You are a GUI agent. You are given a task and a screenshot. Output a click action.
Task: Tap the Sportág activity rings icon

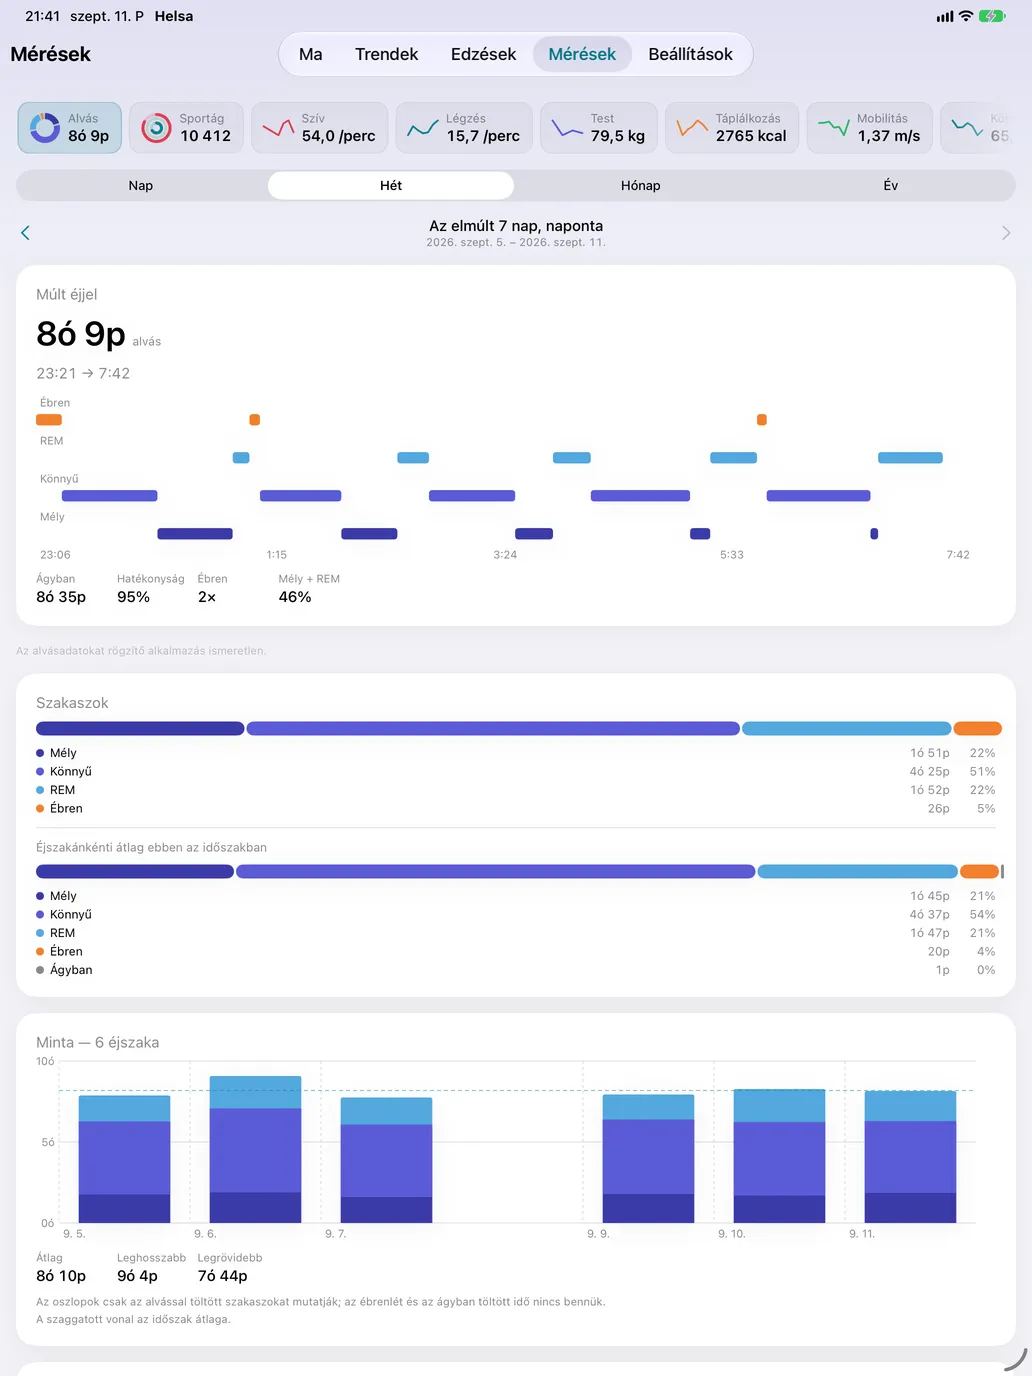point(156,128)
